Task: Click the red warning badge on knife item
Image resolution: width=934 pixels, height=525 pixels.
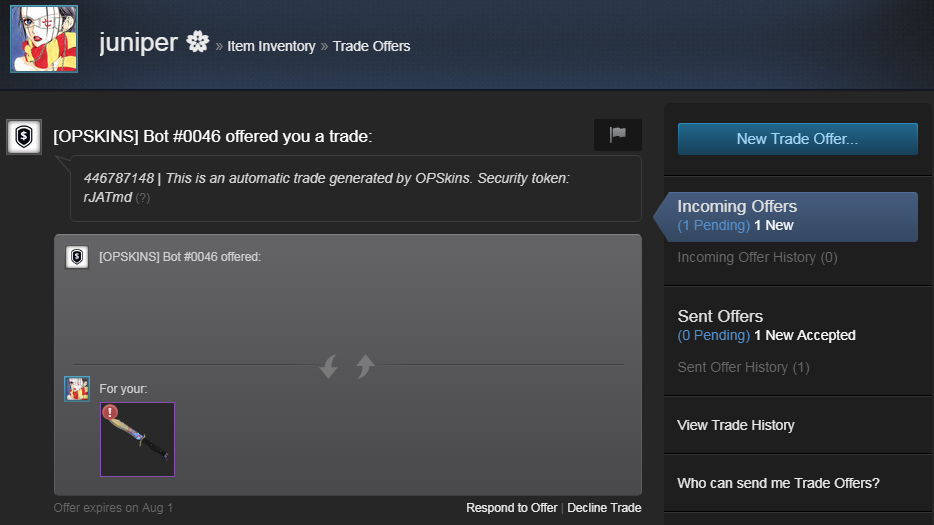Action: pos(110,412)
